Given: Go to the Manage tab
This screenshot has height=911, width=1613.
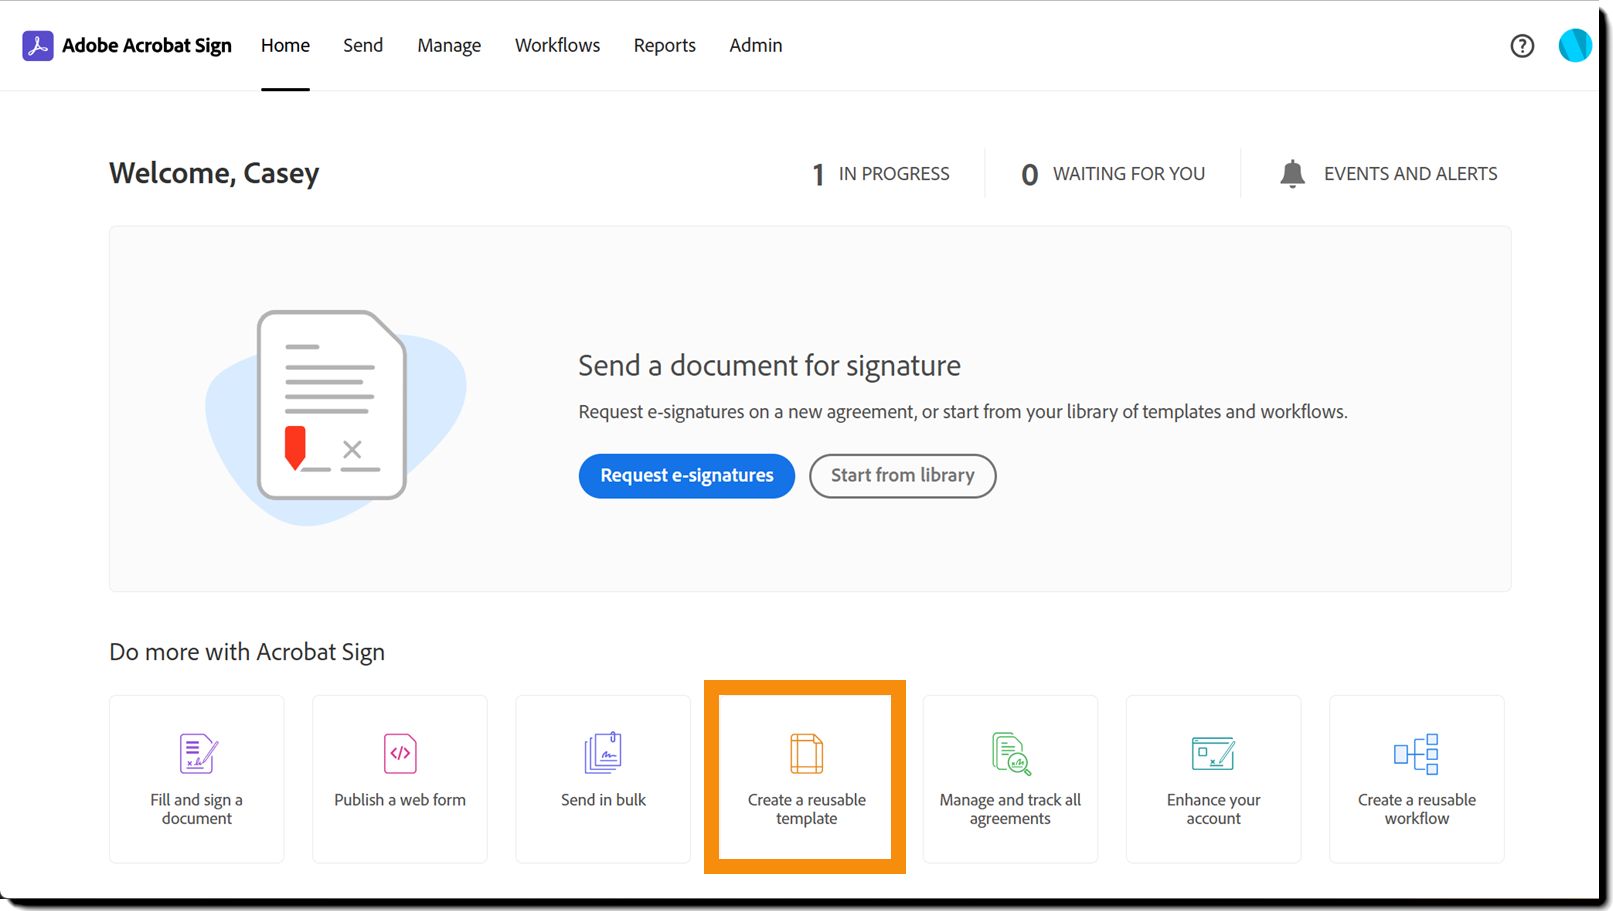Looking at the screenshot, I should coord(449,46).
